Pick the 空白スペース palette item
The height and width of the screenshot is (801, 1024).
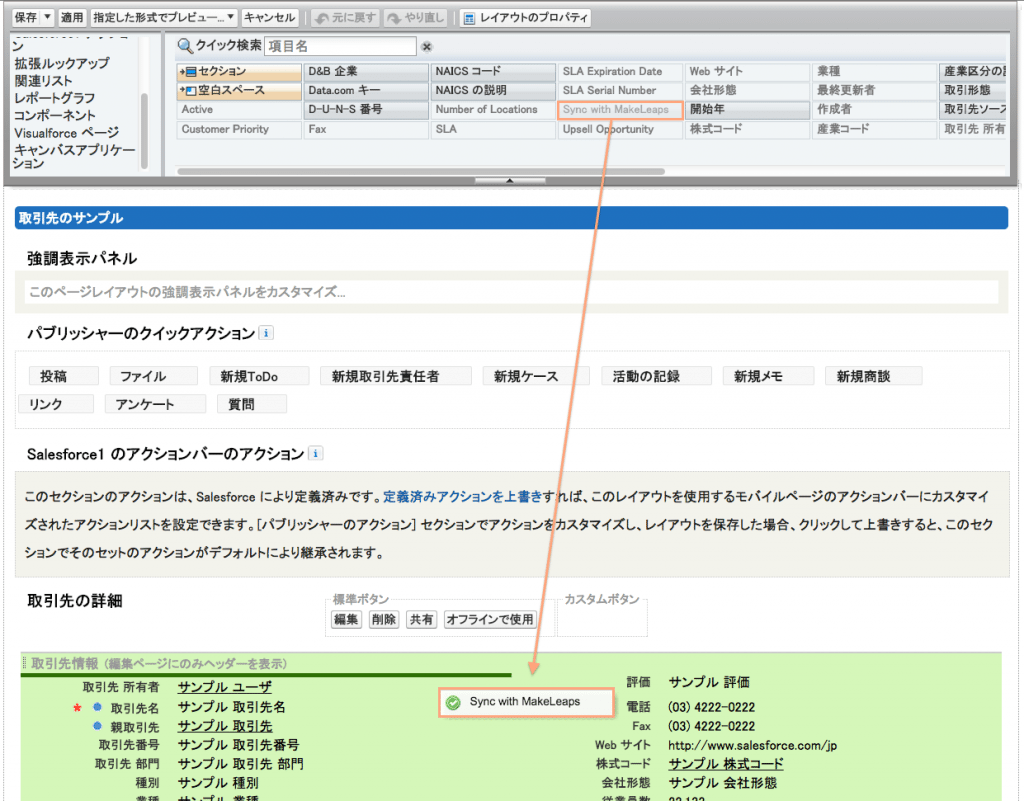click(239, 90)
